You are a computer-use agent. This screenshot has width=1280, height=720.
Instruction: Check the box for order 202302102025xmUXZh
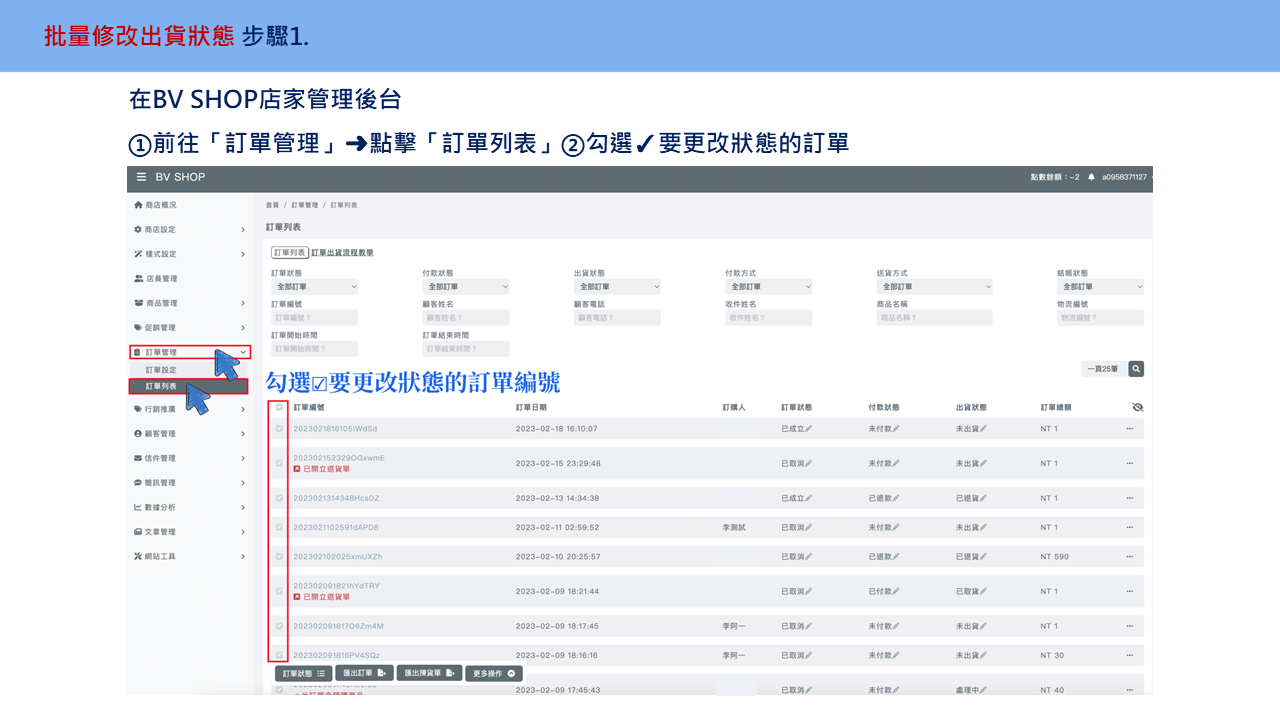[x=279, y=557]
